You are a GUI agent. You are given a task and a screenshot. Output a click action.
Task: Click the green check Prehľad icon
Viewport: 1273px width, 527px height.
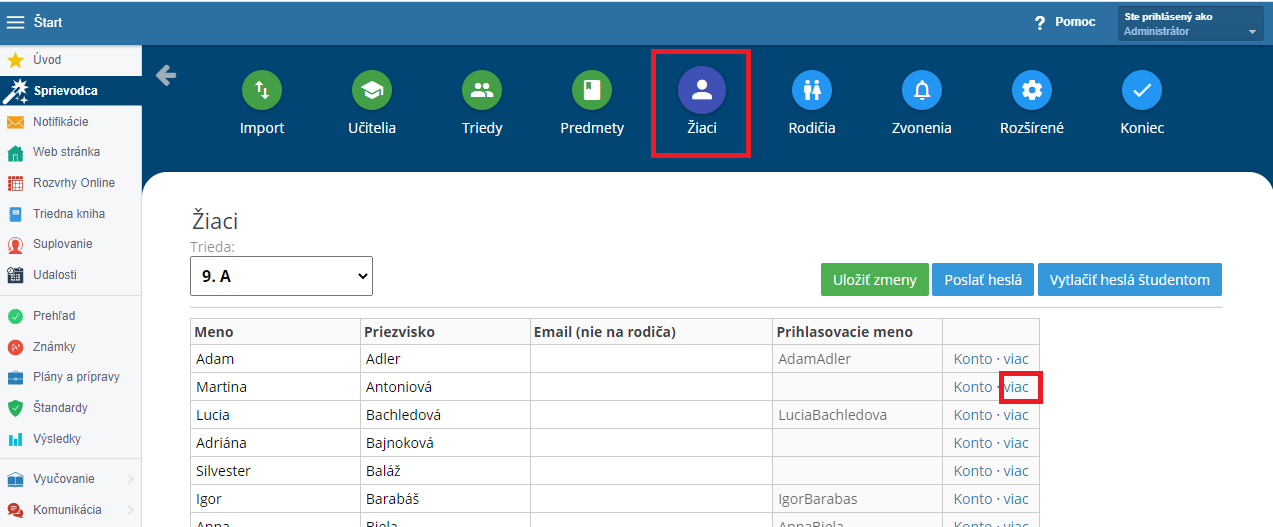pos(15,316)
